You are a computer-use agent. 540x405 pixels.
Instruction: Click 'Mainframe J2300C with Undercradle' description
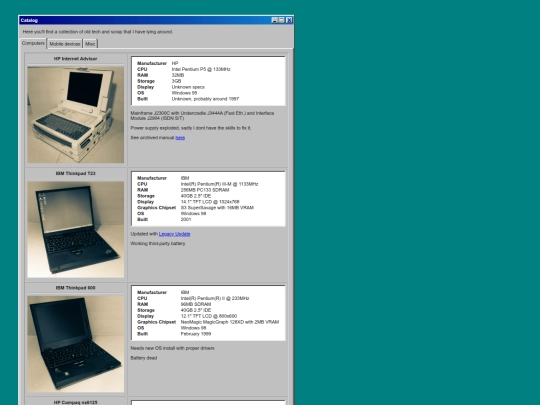click(202, 116)
